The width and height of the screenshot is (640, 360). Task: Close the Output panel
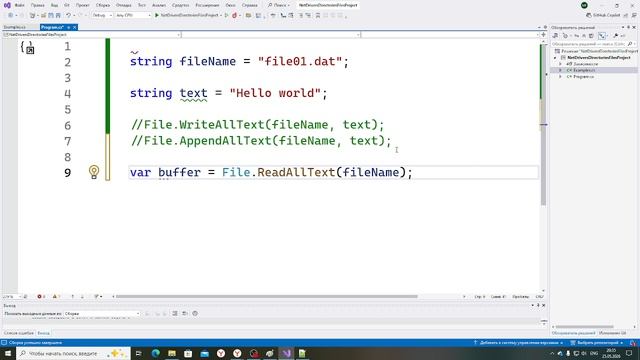point(543,305)
